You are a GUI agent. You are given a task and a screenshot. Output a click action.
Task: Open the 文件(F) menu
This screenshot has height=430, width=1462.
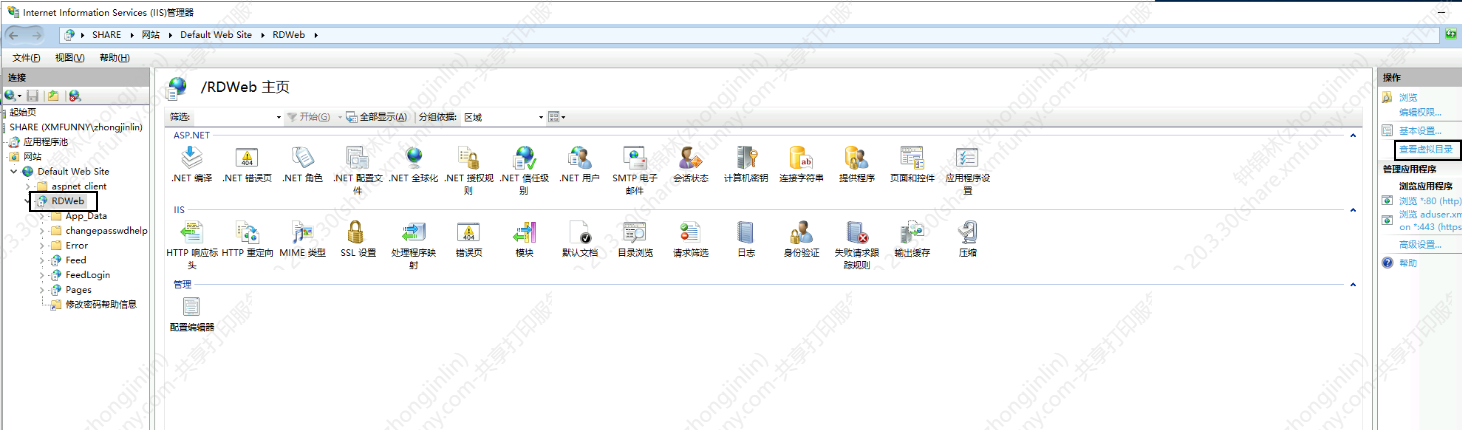click(26, 58)
